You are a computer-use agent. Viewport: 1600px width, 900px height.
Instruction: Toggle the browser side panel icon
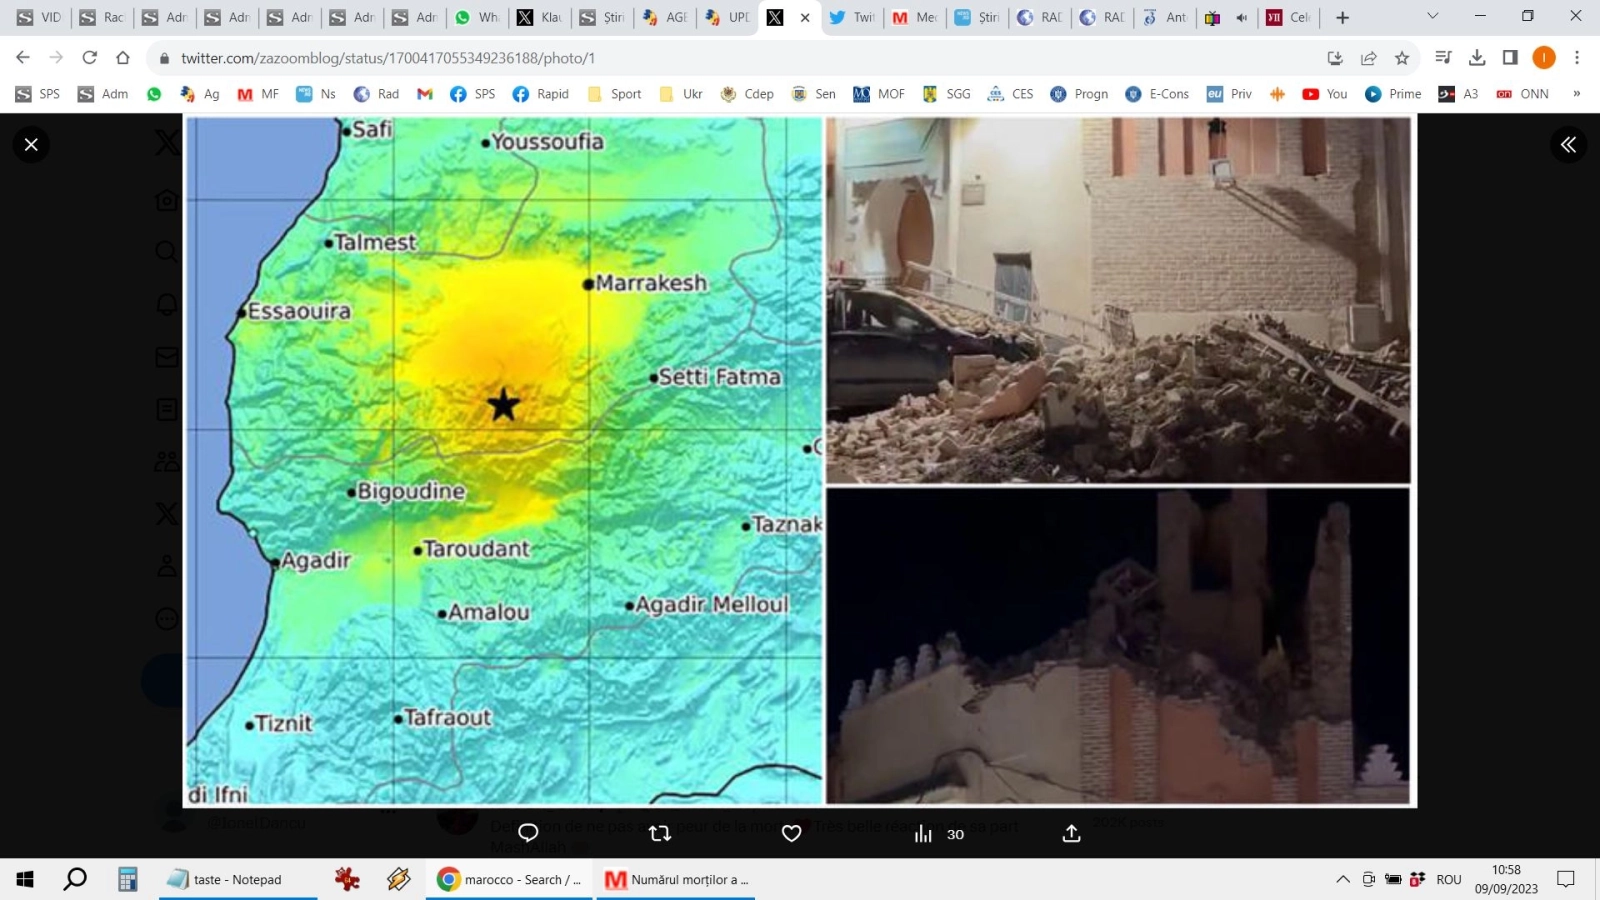[1510, 58]
